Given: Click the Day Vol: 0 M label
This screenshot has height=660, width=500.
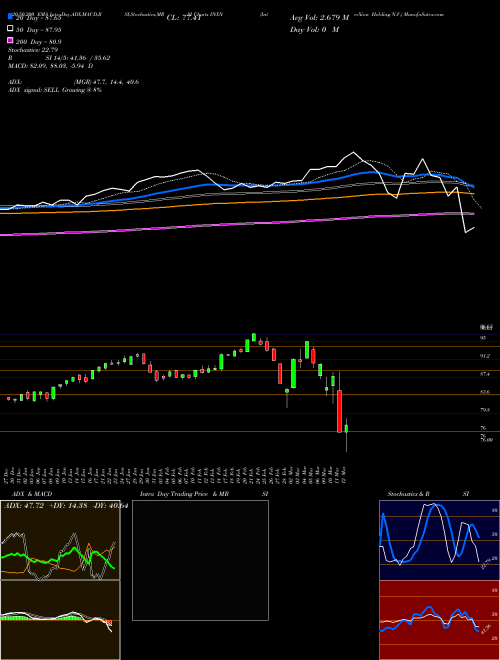Looking at the screenshot, I should coord(314,29).
